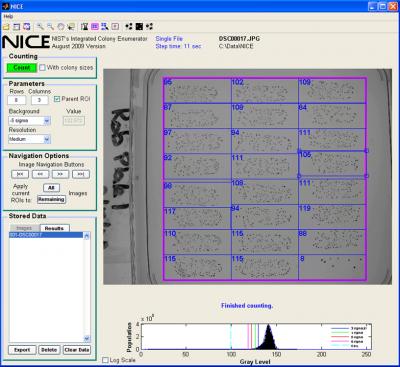Toggle the Parent ROI checkbox

[57, 99]
